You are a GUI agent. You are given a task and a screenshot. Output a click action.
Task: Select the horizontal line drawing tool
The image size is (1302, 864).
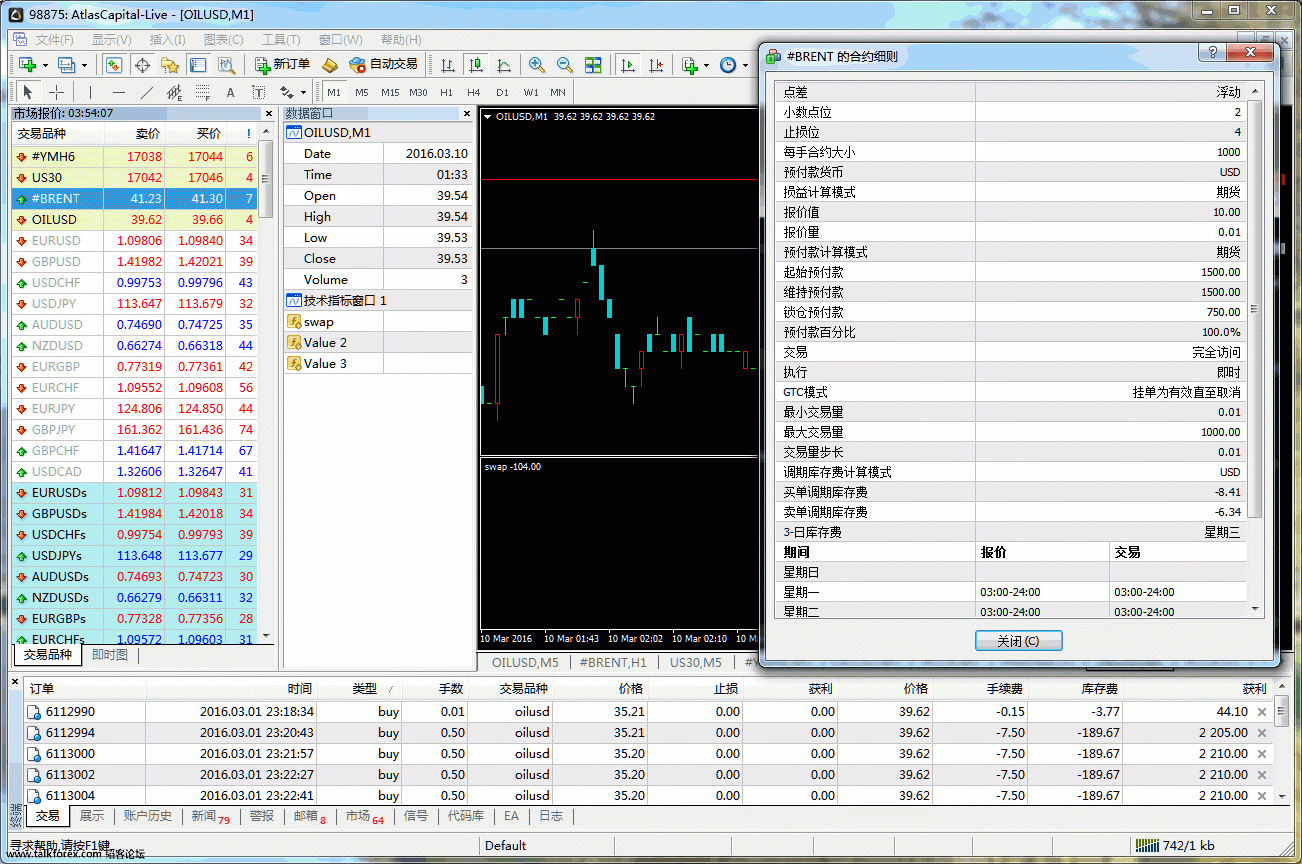point(119,92)
